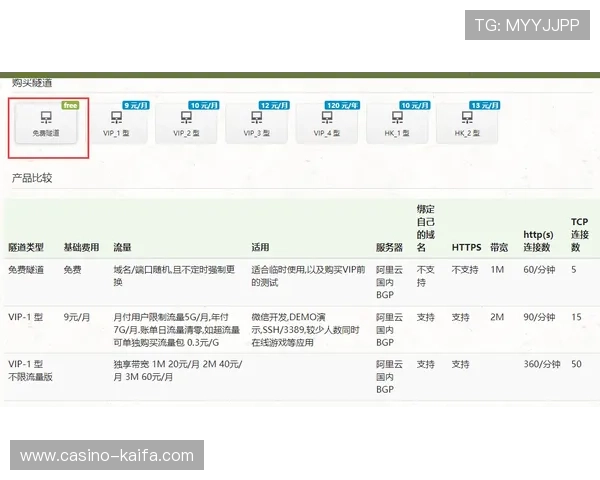The height and width of the screenshot is (480, 600).
Task: Click the 带宽 column header
Action: [499, 248]
